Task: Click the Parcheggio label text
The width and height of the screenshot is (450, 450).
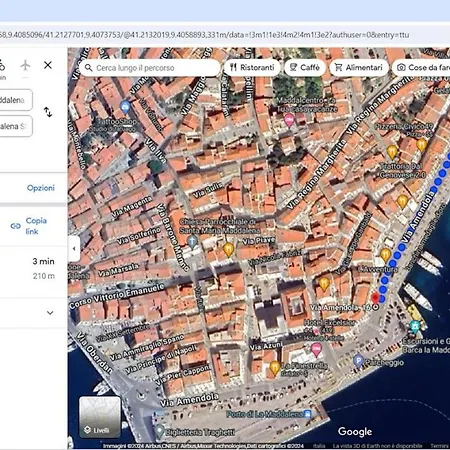Action: tap(384, 362)
